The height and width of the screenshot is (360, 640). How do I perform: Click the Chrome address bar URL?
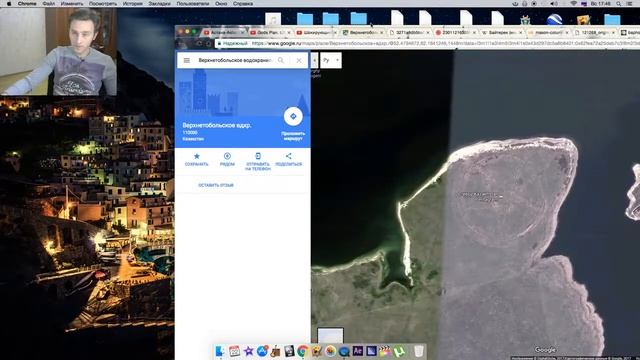pos(445,43)
